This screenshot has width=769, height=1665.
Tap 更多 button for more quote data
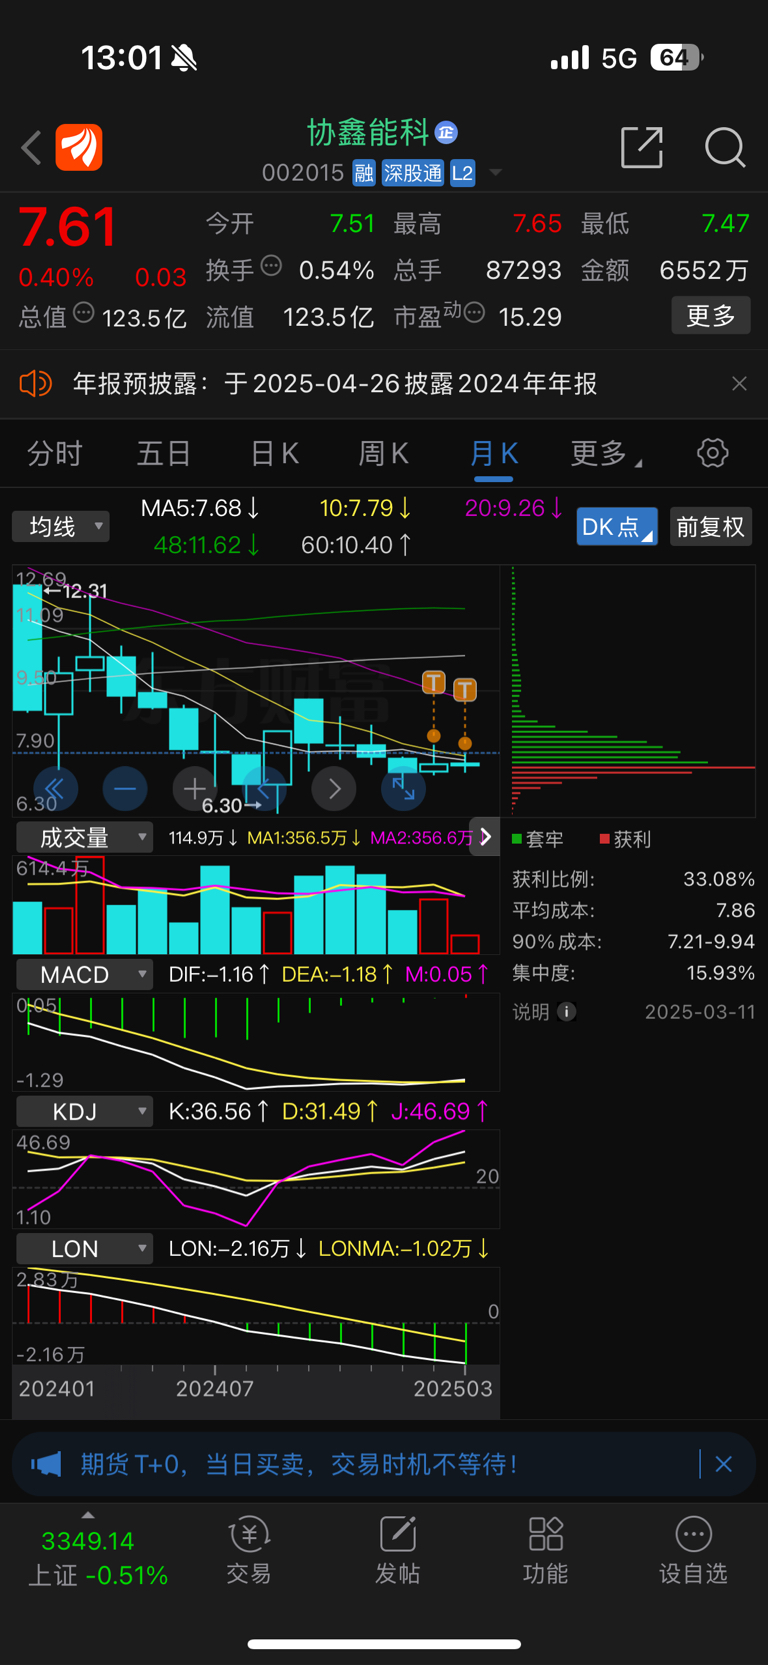[x=711, y=316]
